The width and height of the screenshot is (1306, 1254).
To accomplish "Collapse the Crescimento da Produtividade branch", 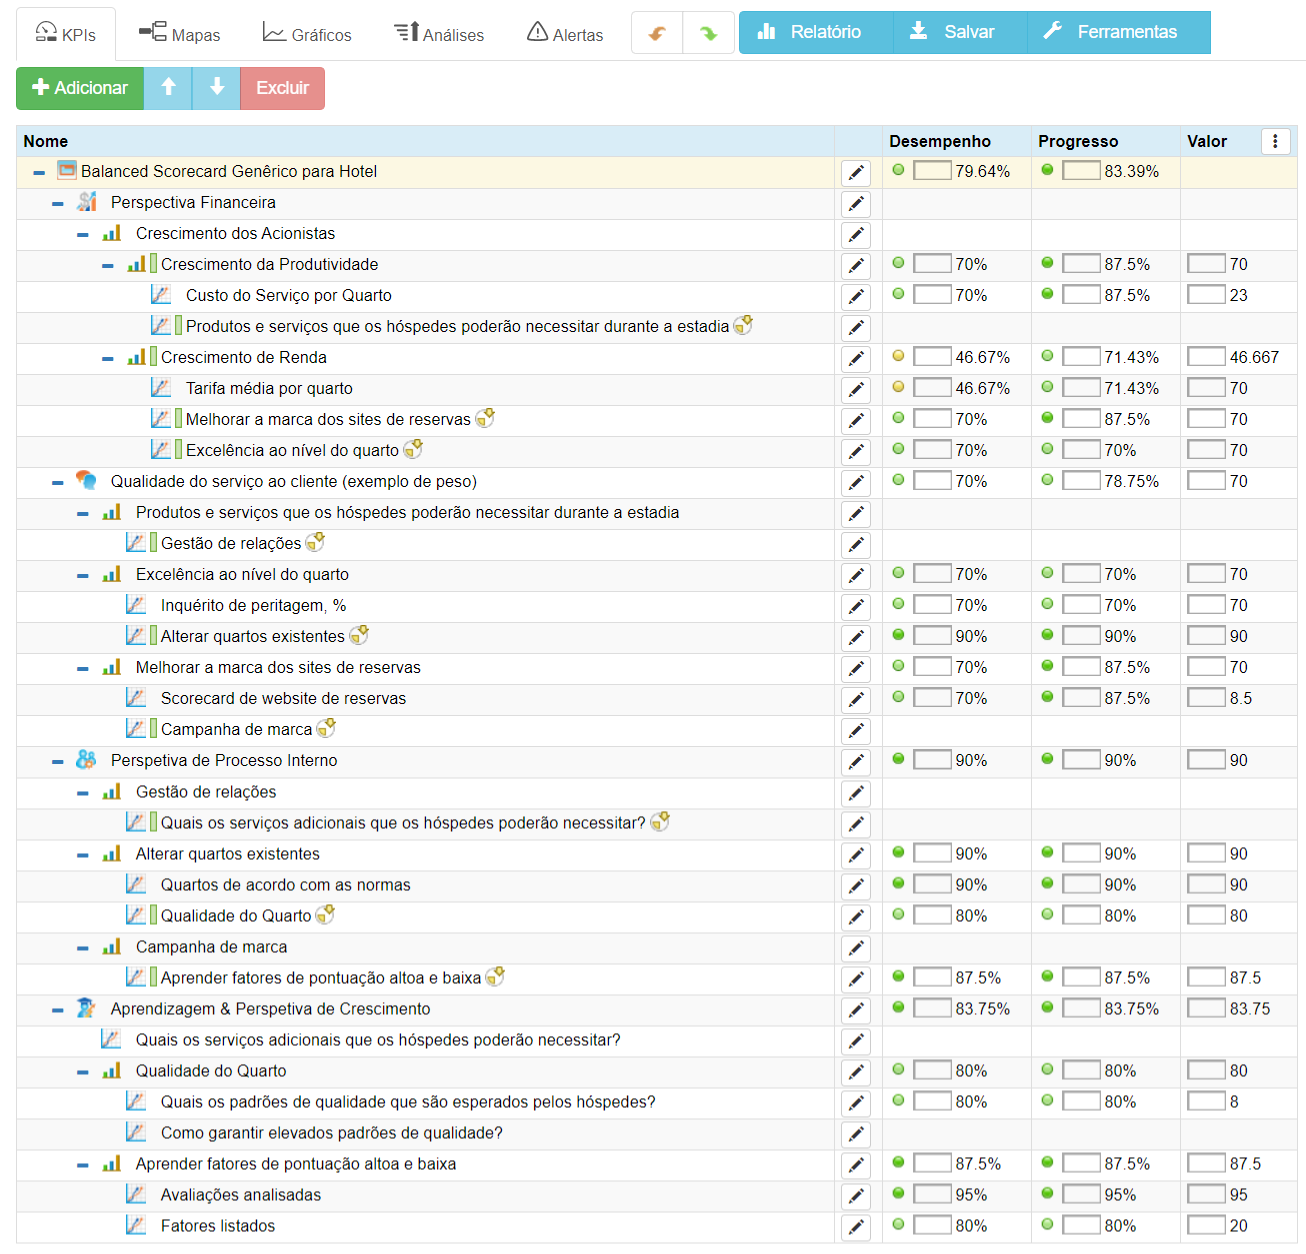I will coord(106,264).
